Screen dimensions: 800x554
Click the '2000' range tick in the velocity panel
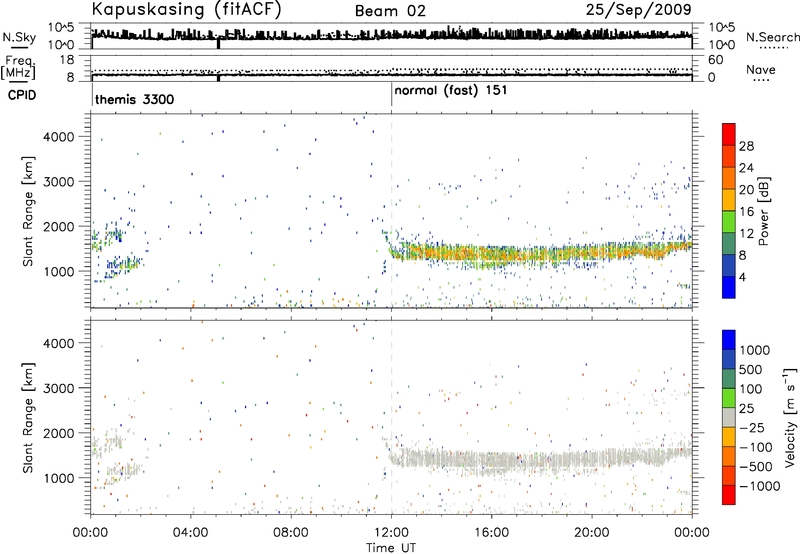click(59, 433)
